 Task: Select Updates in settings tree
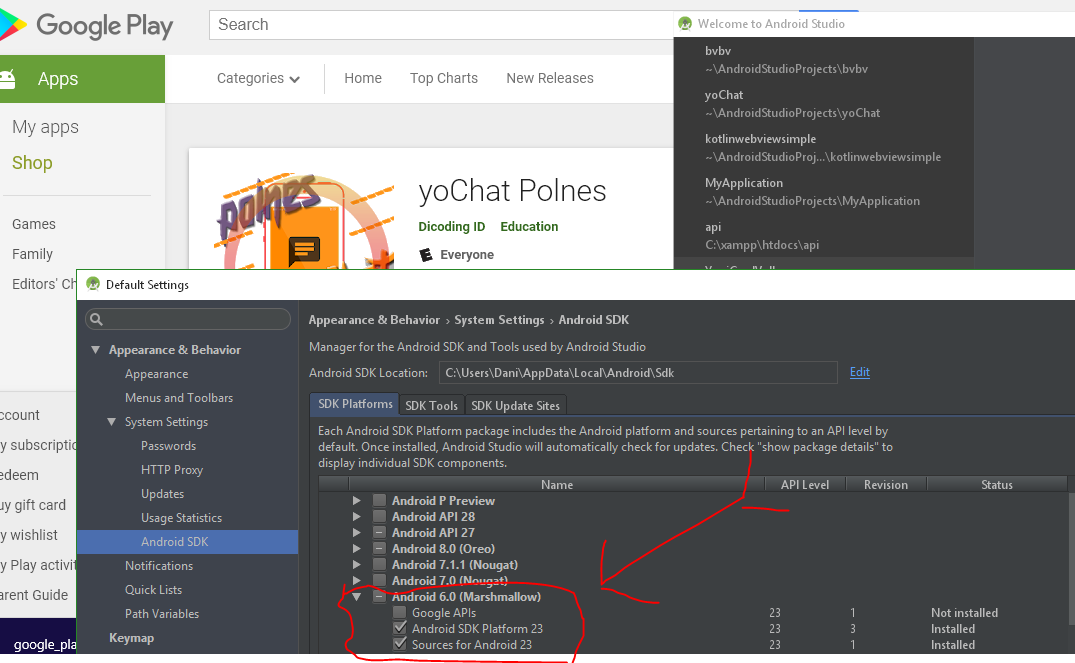[162, 494]
